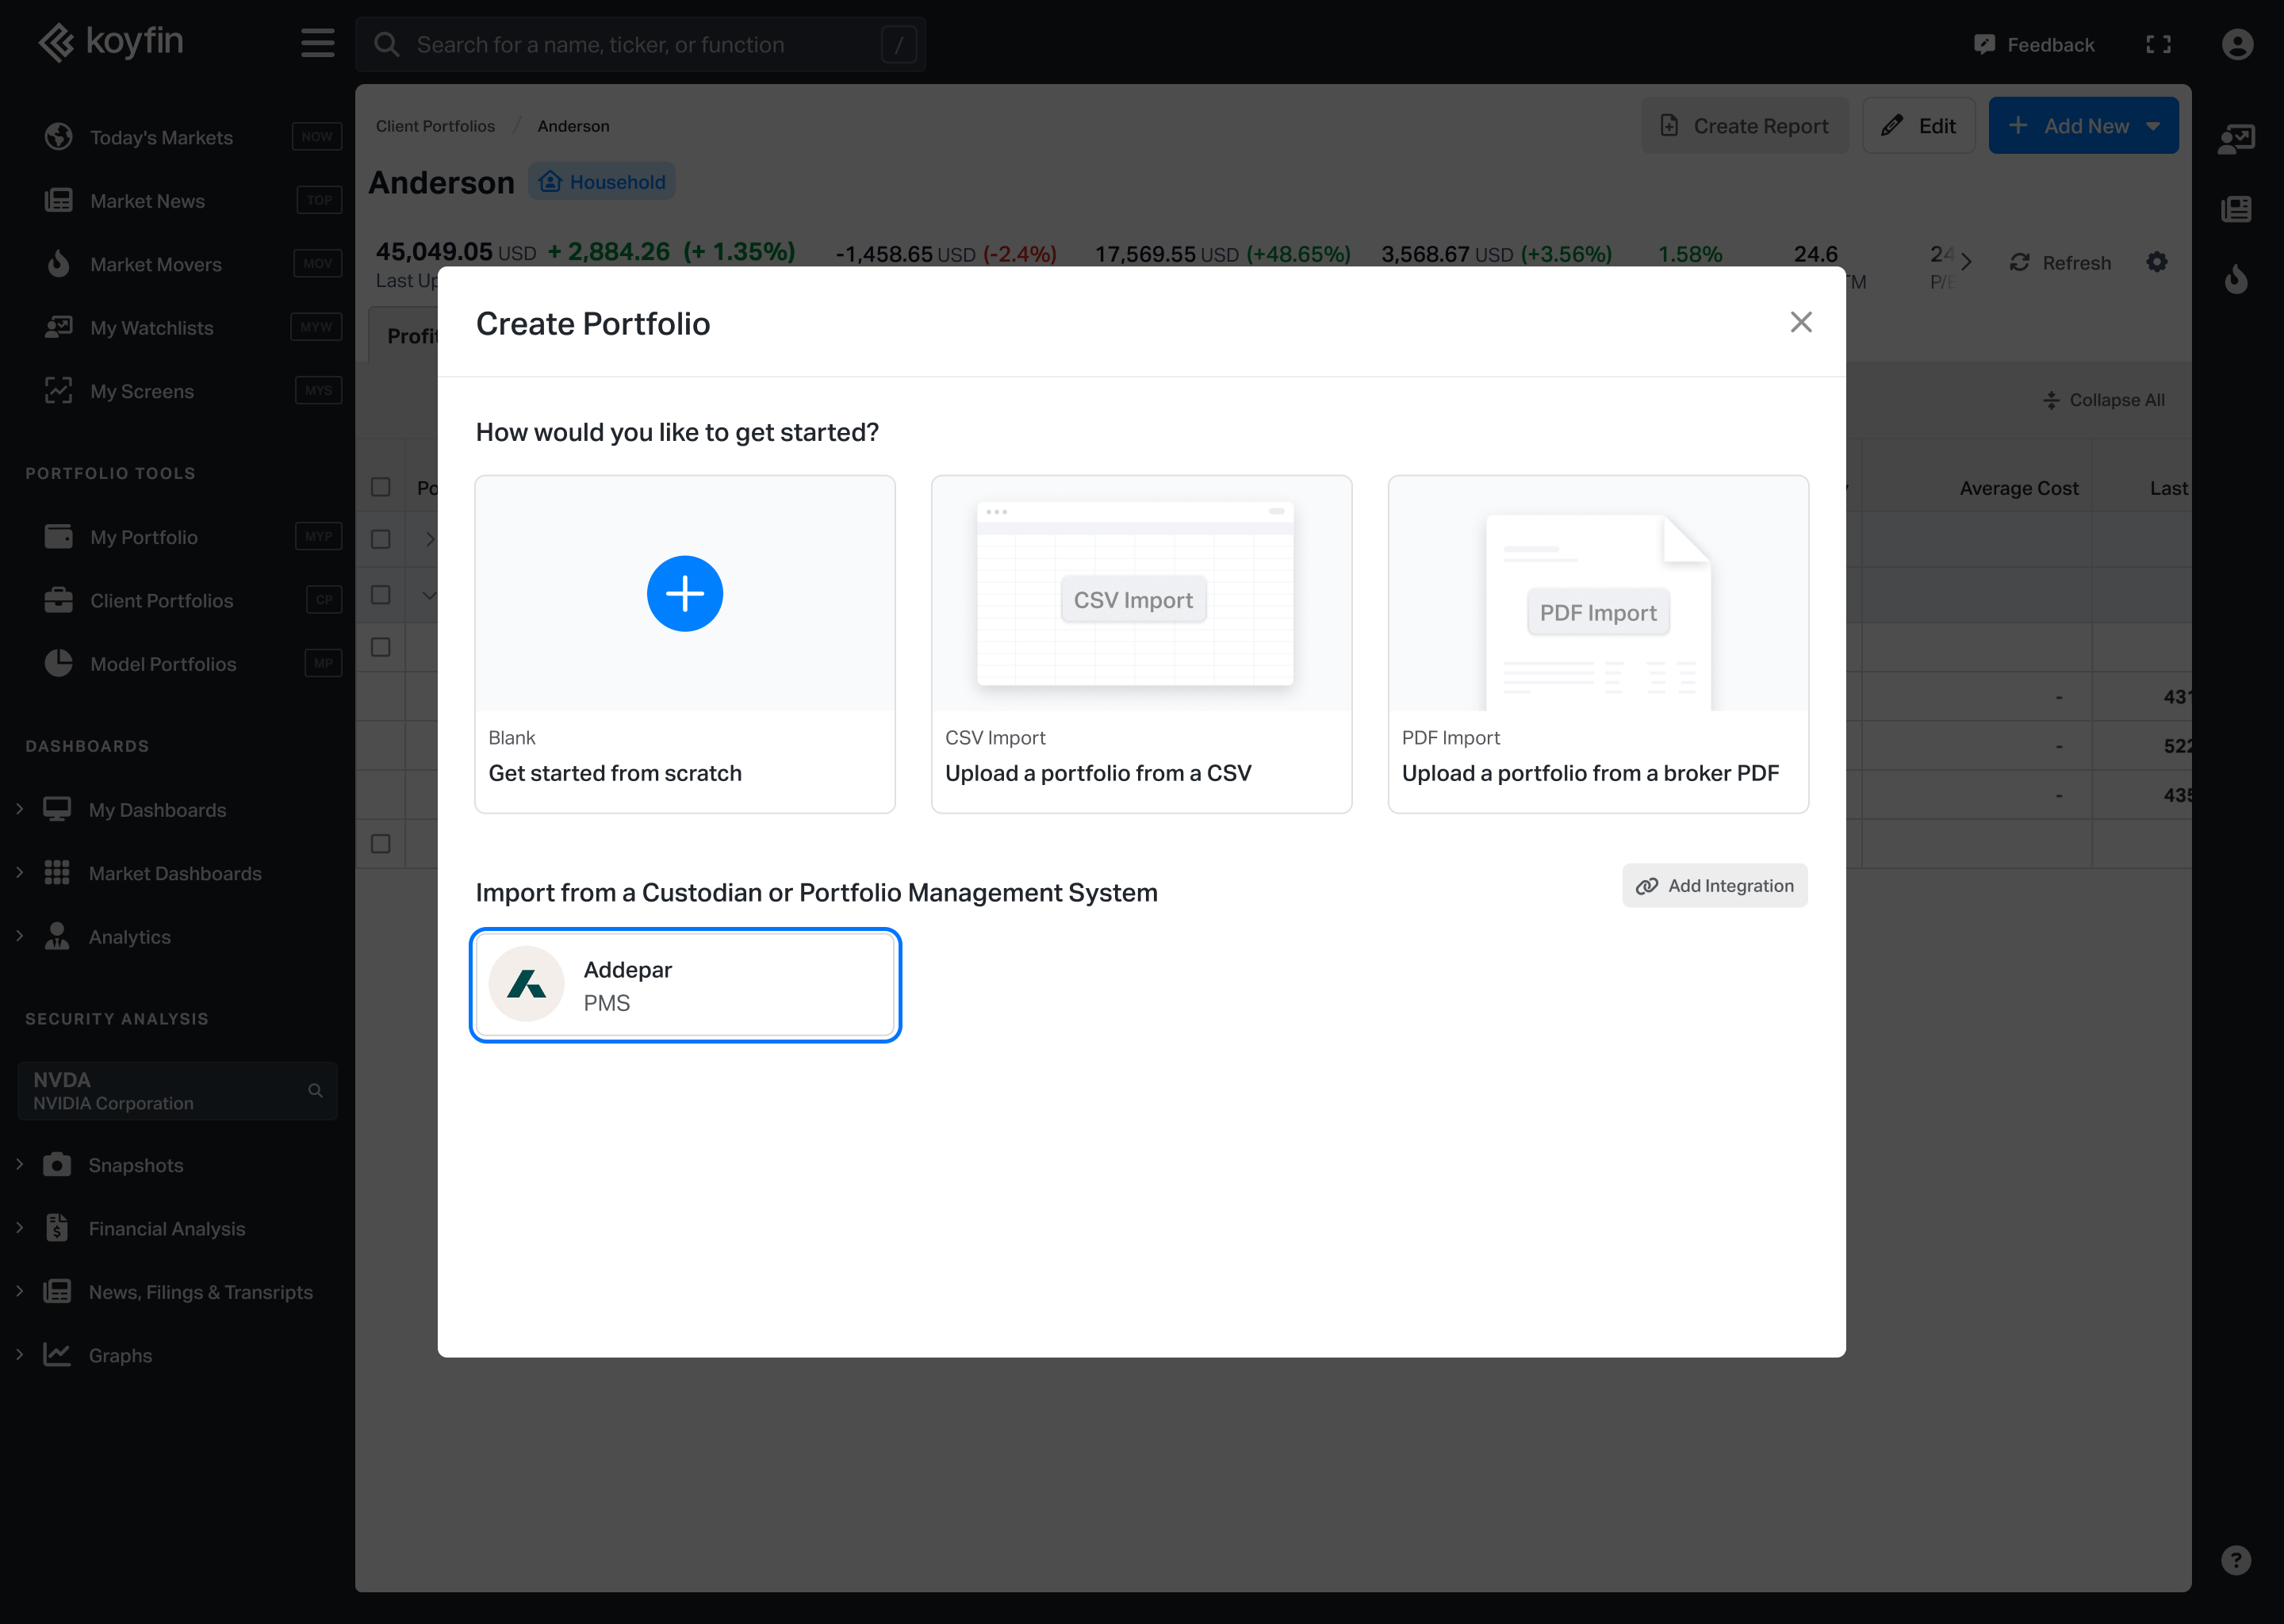
Task: Check the bottom row checkbox in the table
Action: tap(381, 843)
